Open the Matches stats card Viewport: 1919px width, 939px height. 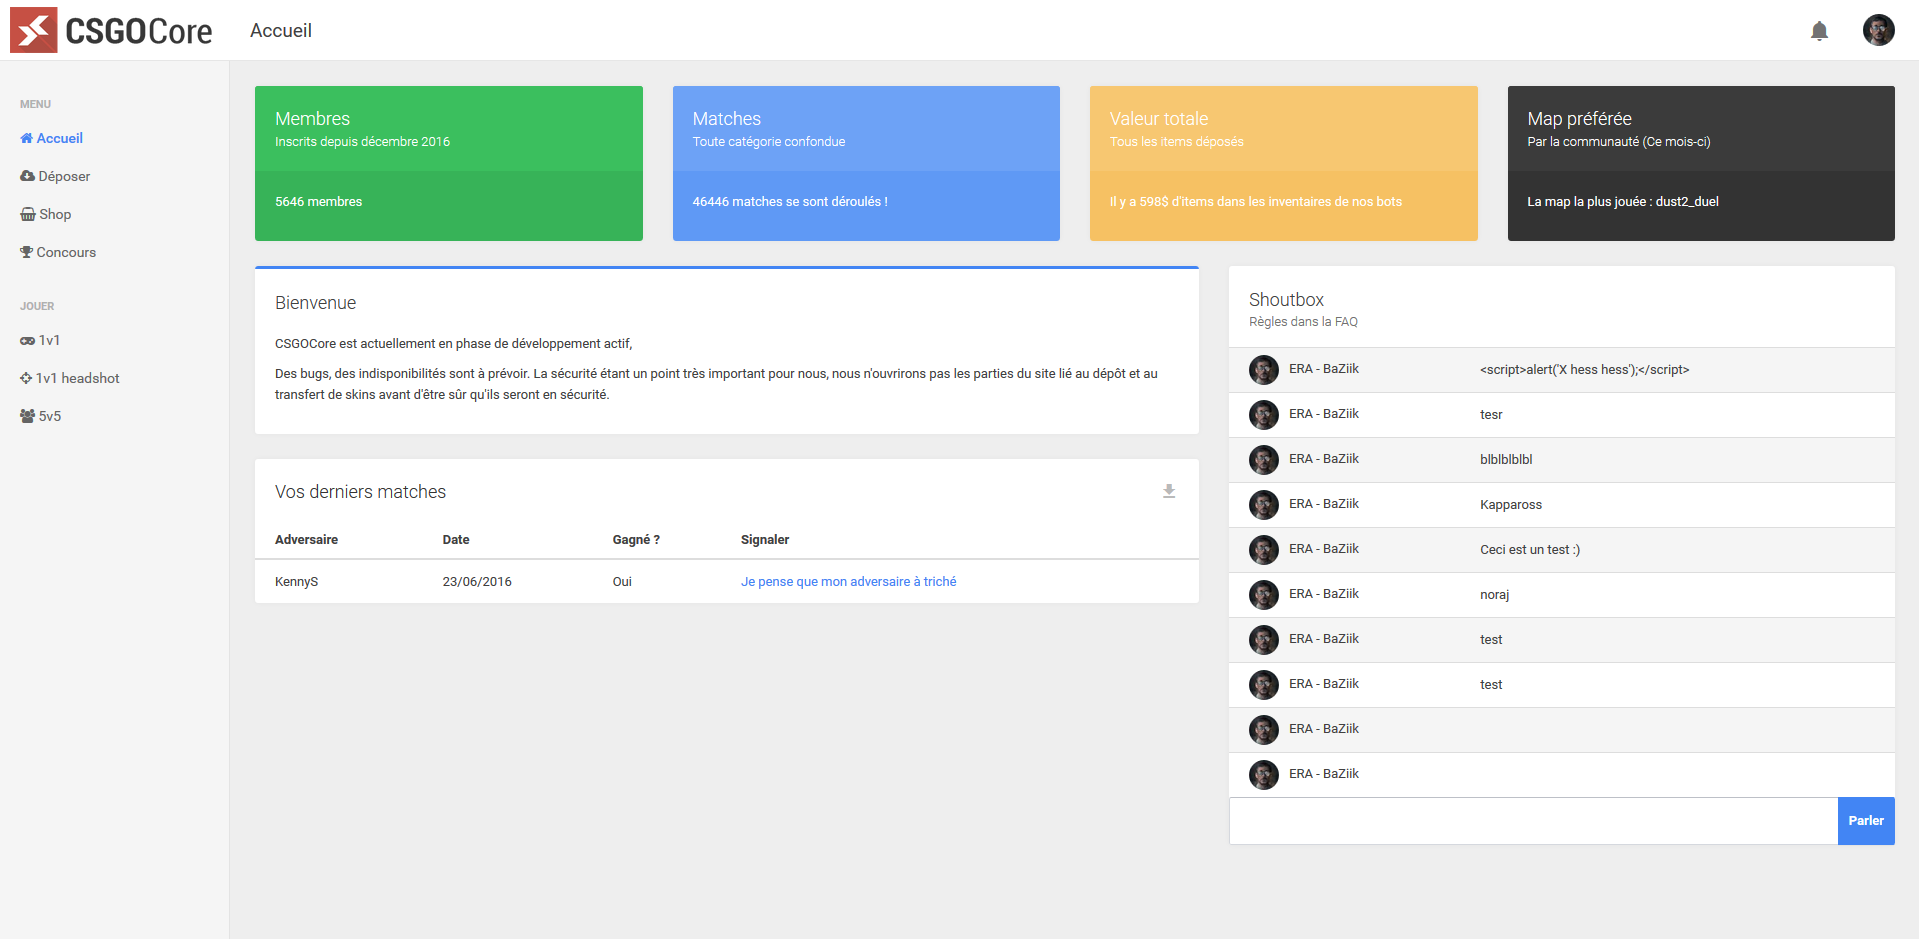[x=866, y=163]
